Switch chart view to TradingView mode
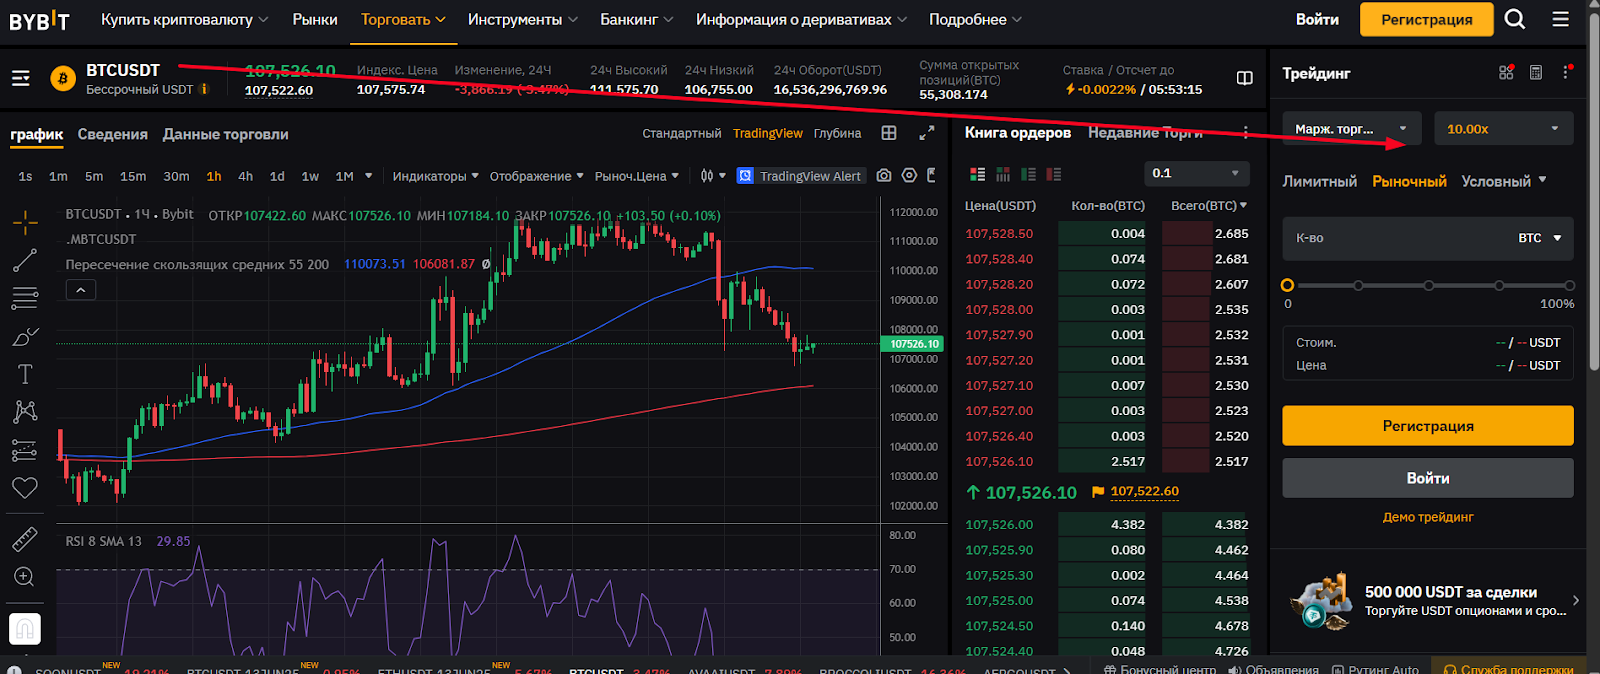Screen dimensions: 1600x674 767,133
